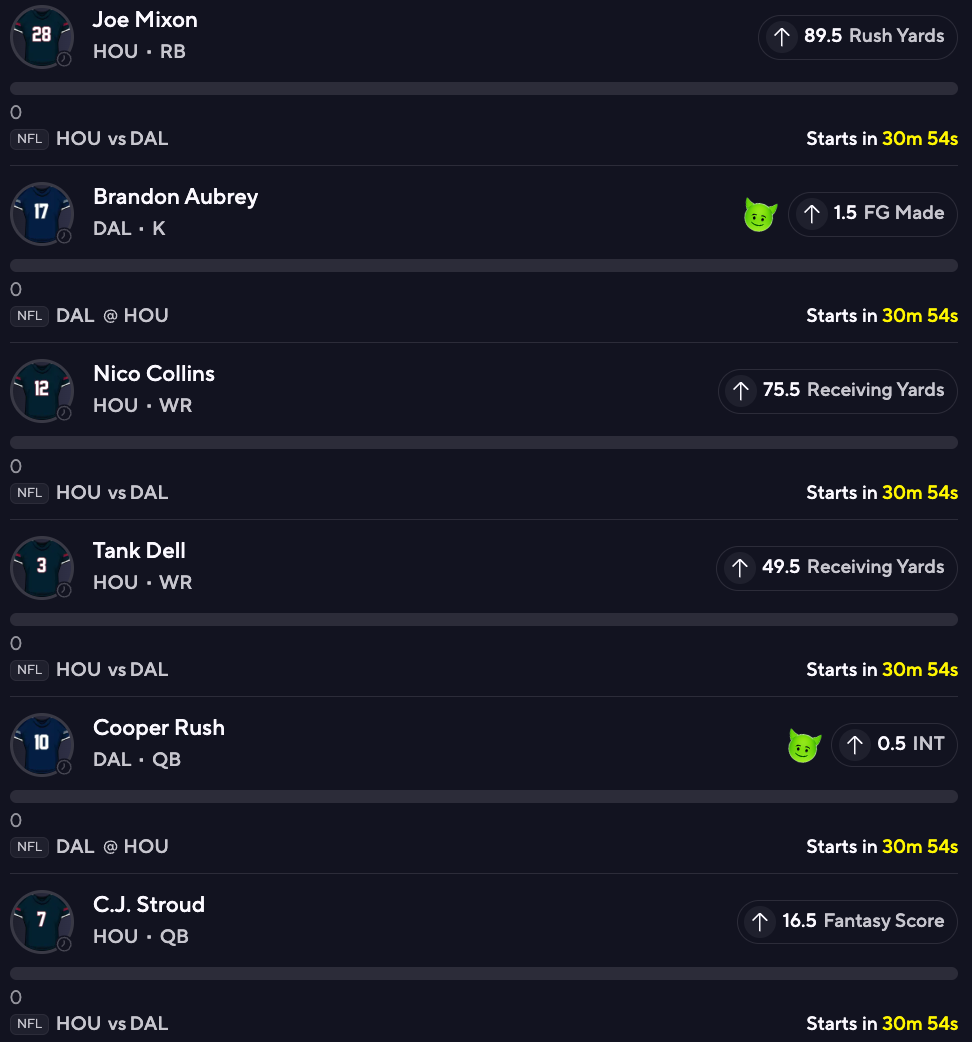Click Cooper Rush's number 10 jersey

pos(41,744)
